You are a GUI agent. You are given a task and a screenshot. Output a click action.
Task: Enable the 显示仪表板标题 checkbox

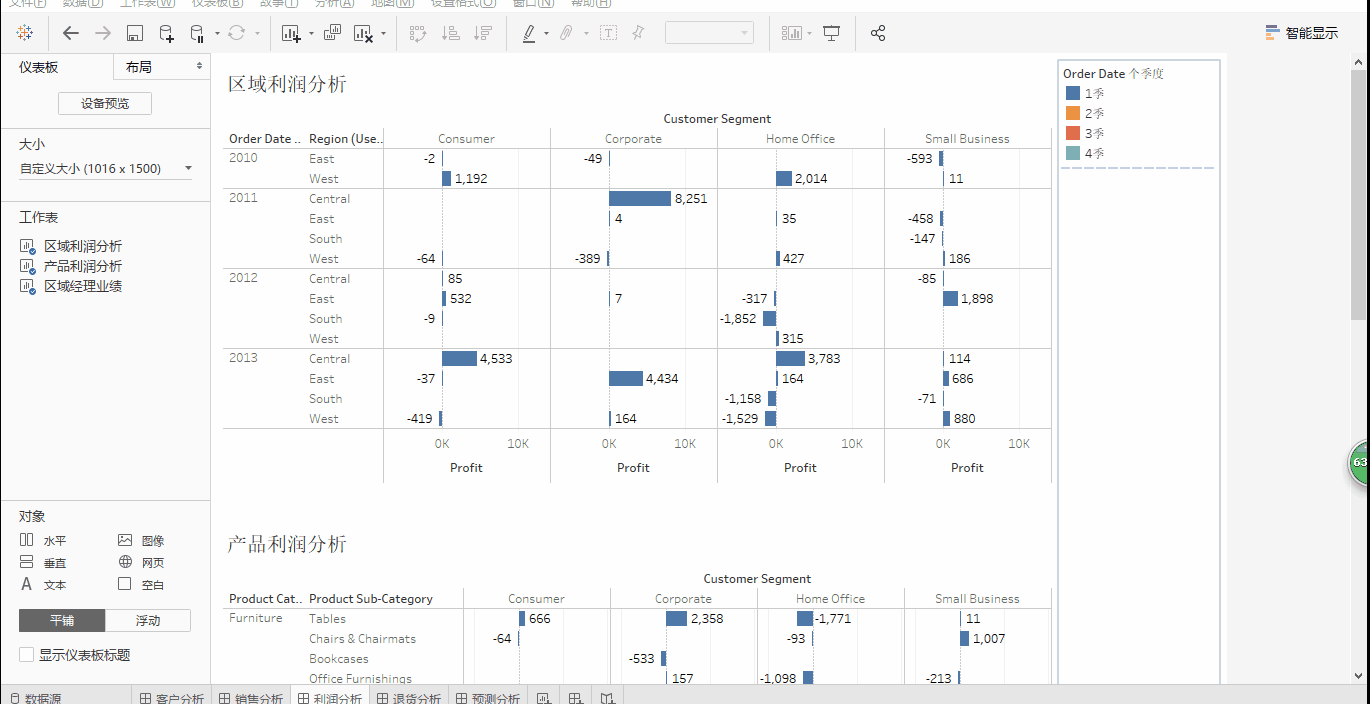[x=26, y=655]
